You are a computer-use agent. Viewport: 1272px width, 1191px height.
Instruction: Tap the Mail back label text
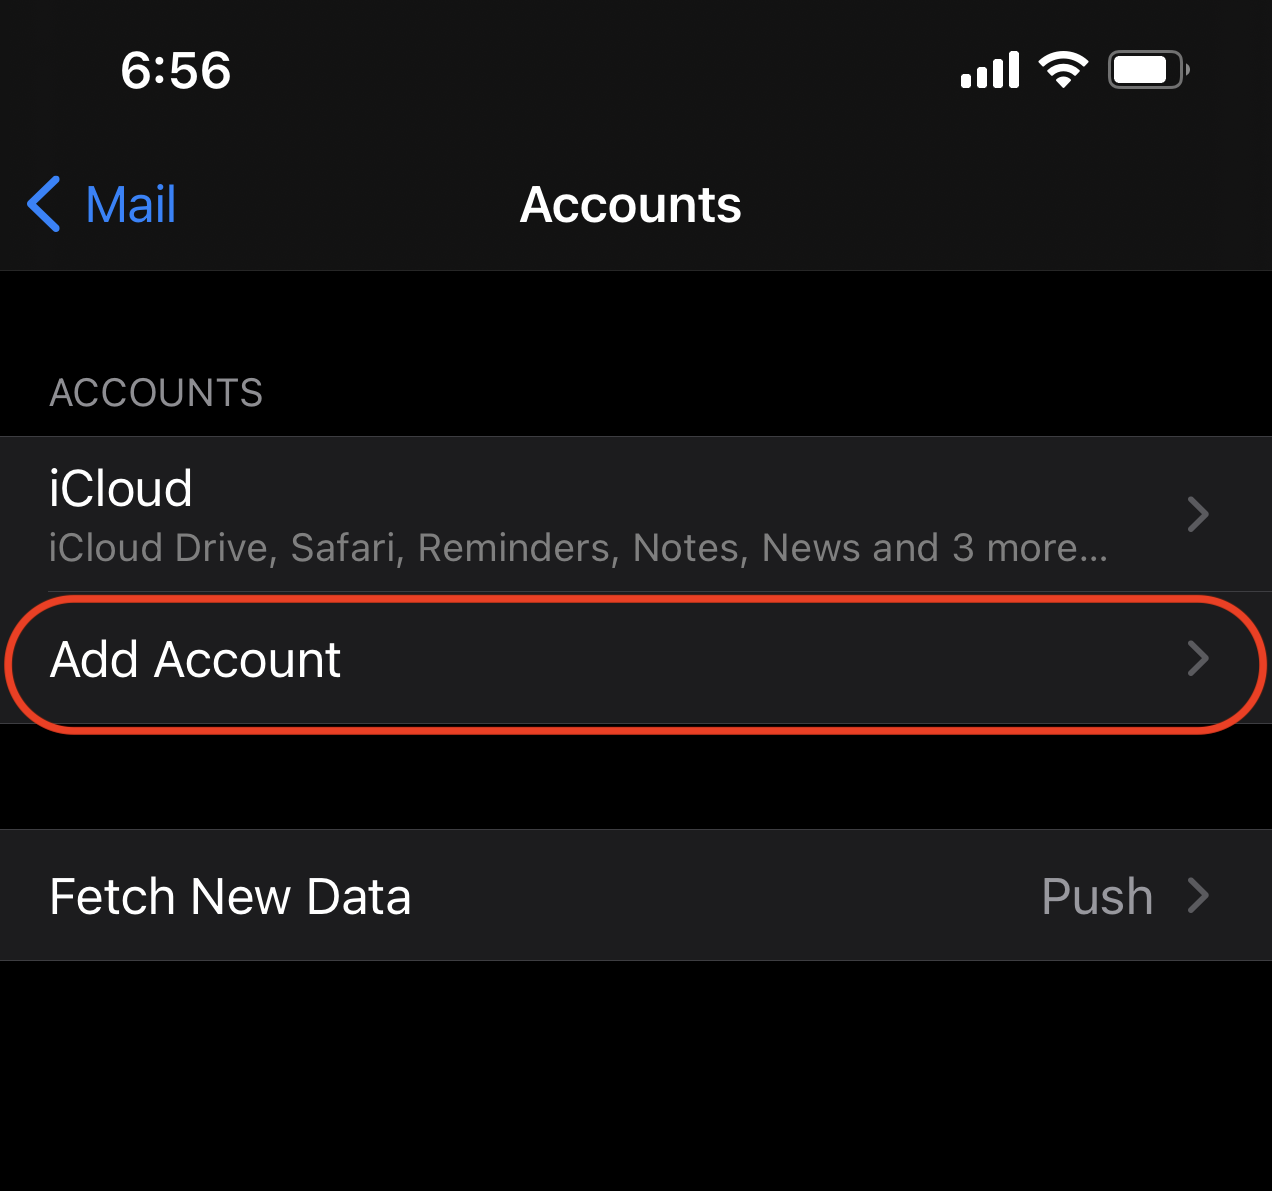point(130,203)
